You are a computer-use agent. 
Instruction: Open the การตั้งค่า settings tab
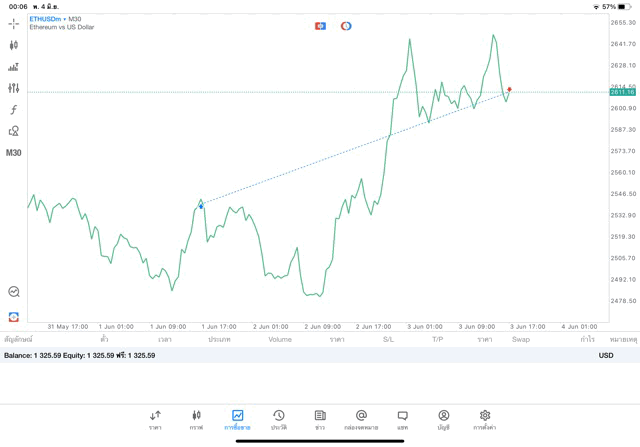pos(485,419)
